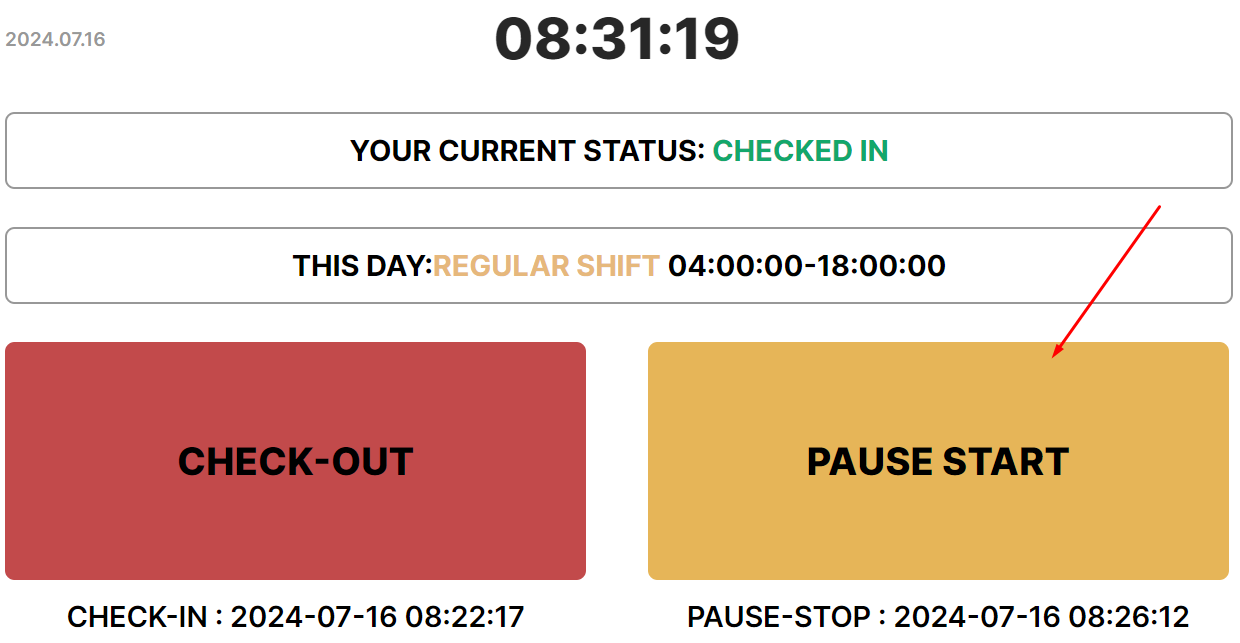Click the REGULAR SHIFT text
The width and height of the screenshot is (1240, 643).
click(x=546, y=266)
